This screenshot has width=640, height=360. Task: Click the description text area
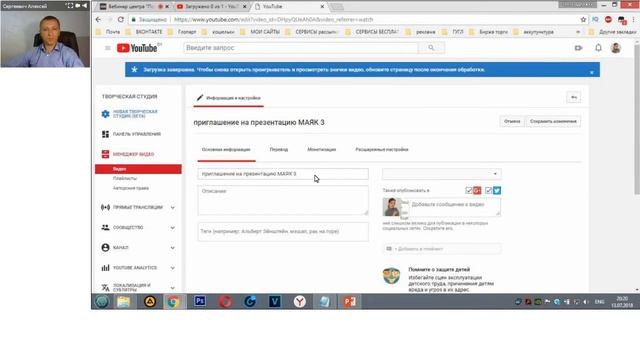click(x=283, y=200)
